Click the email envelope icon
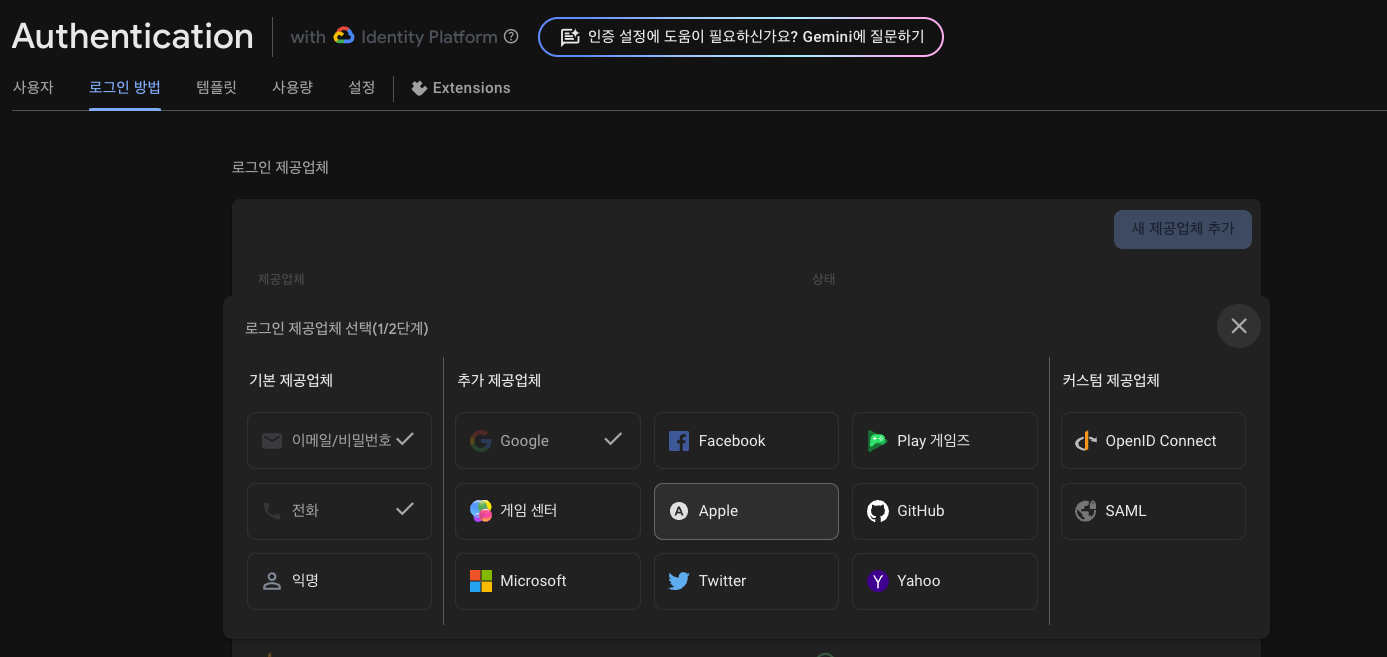Image resolution: width=1387 pixels, height=657 pixels. pyautogui.click(x=272, y=441)
